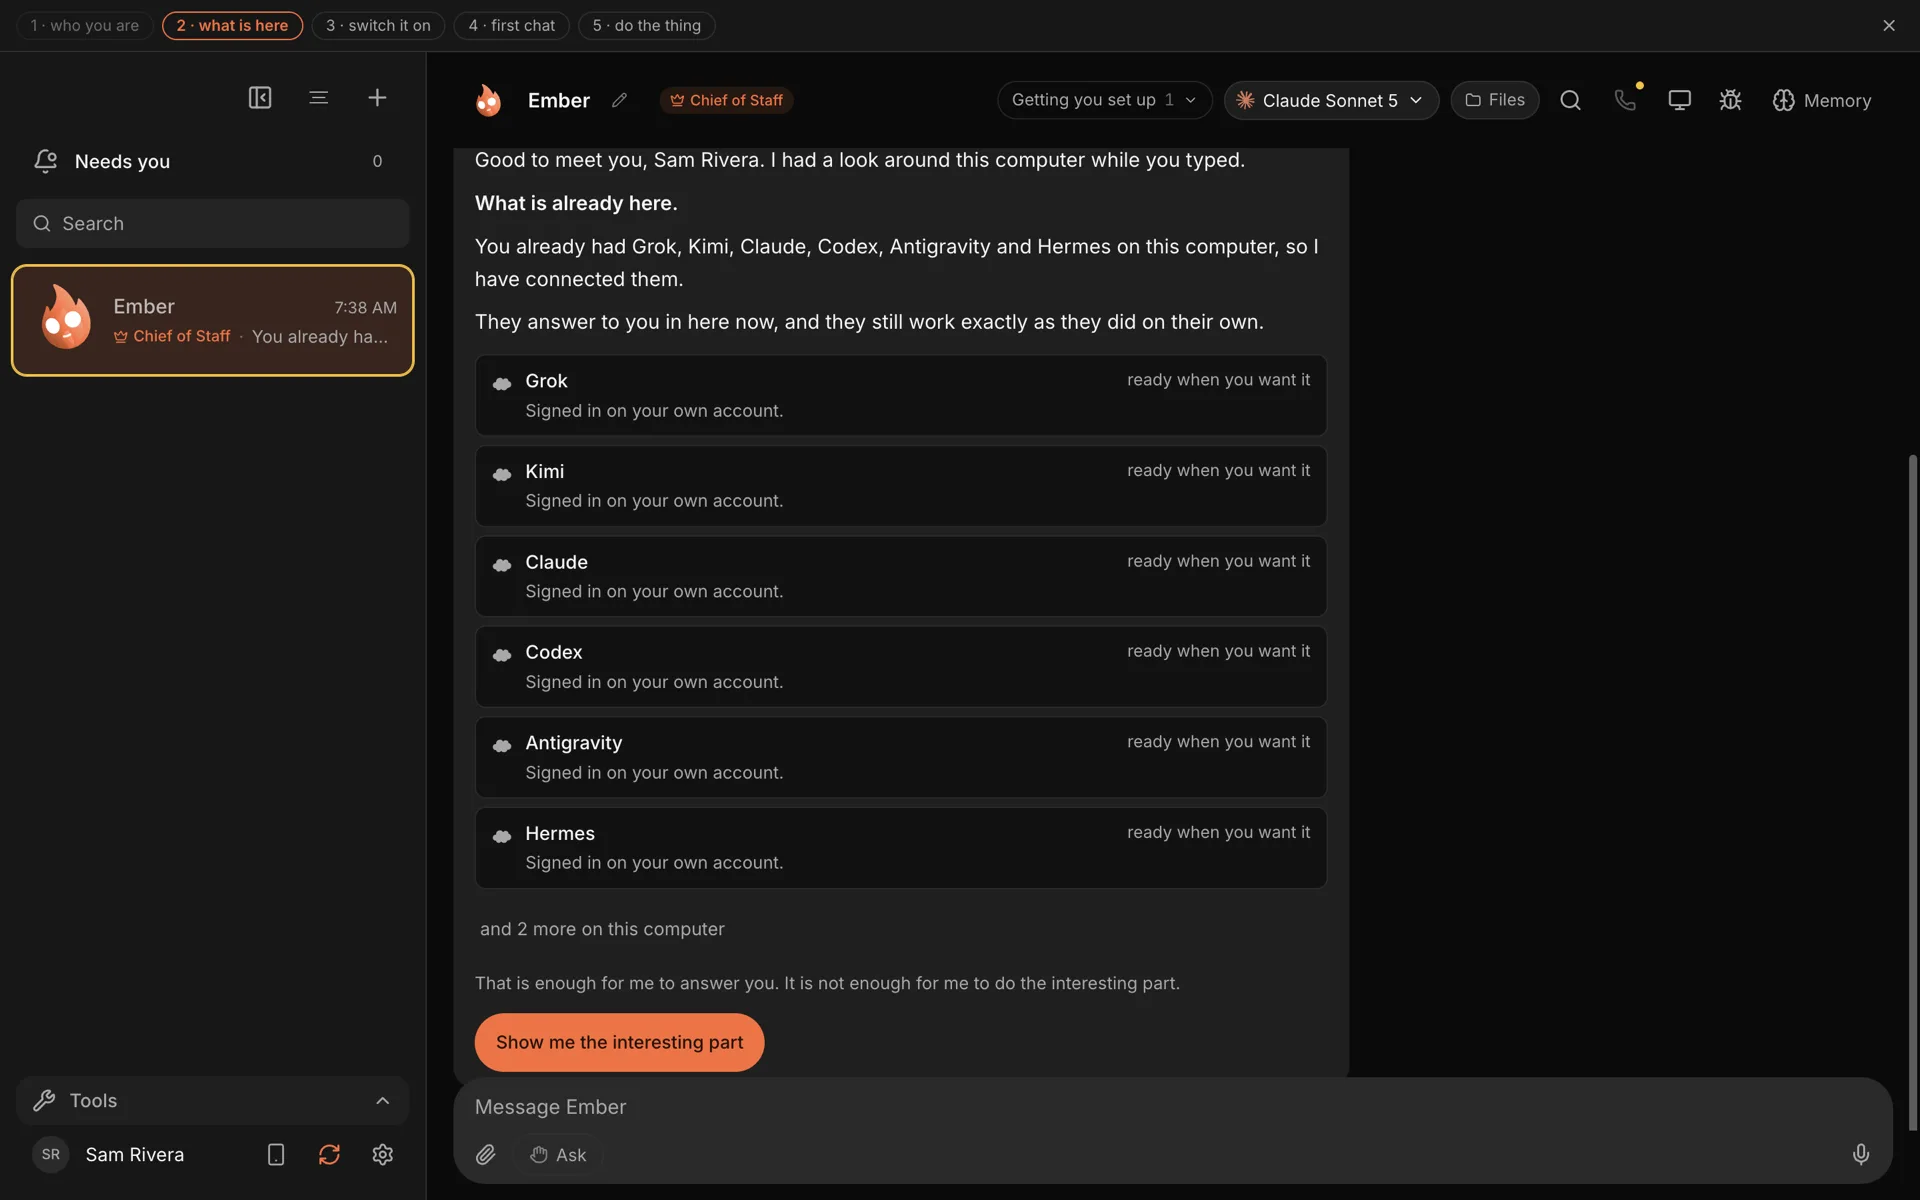Screen dimensions: 1920x1200
Task: Click the Kimi agent name
Action: 545,471
